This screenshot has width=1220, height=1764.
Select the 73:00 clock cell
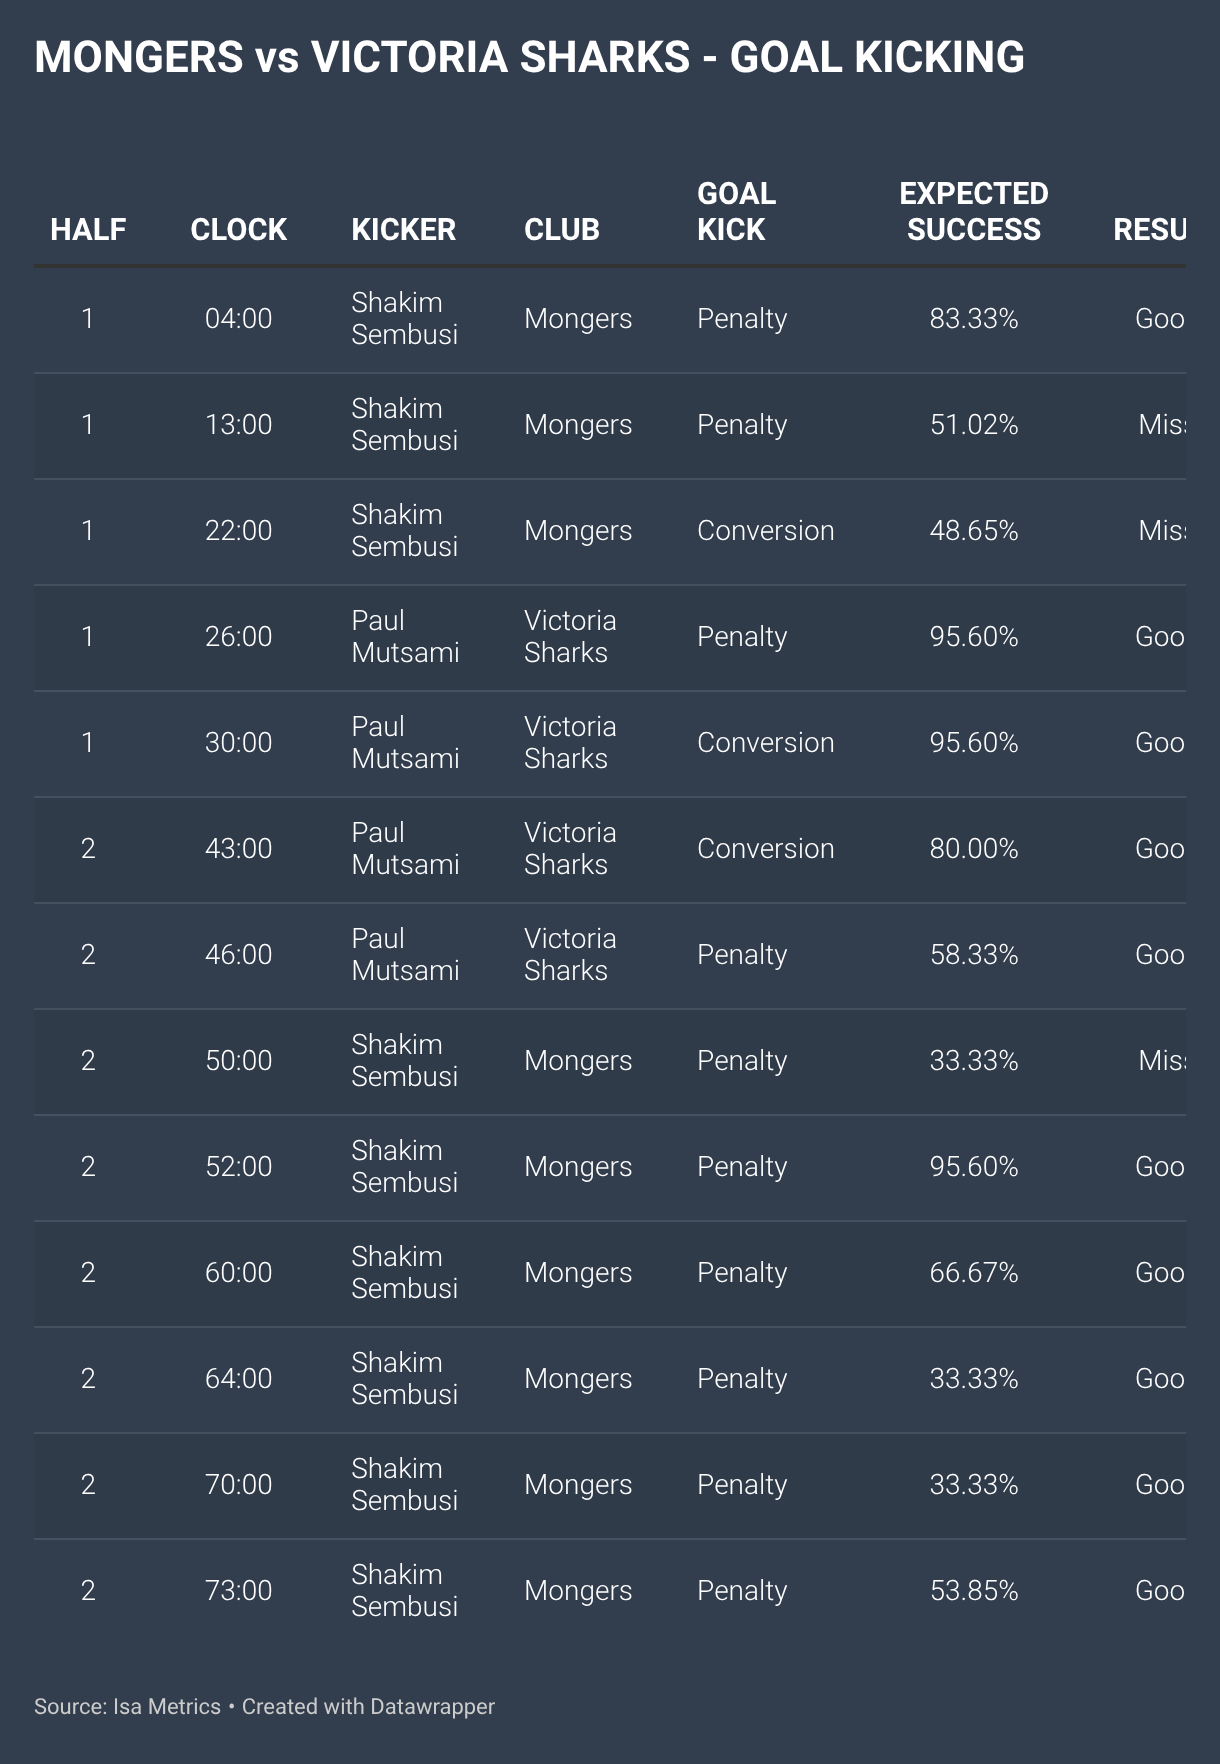click(x=238, y=1591)
